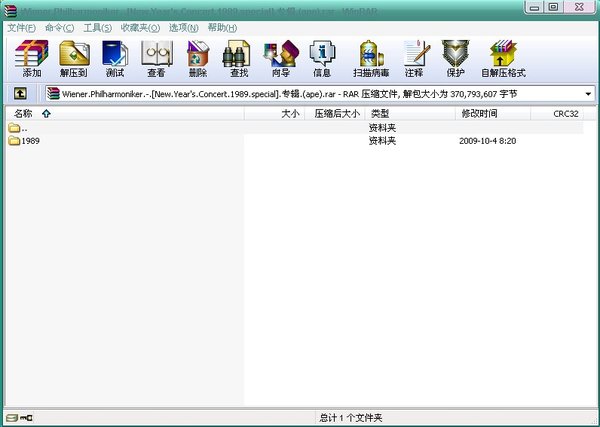The image size is (600, 427).
Task: Run the 测试 (Test) archive tool
Action: tap(115, 59)
